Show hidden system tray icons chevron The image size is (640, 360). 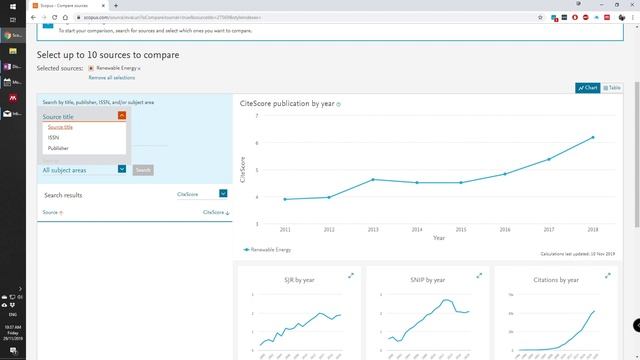point(20,289)
